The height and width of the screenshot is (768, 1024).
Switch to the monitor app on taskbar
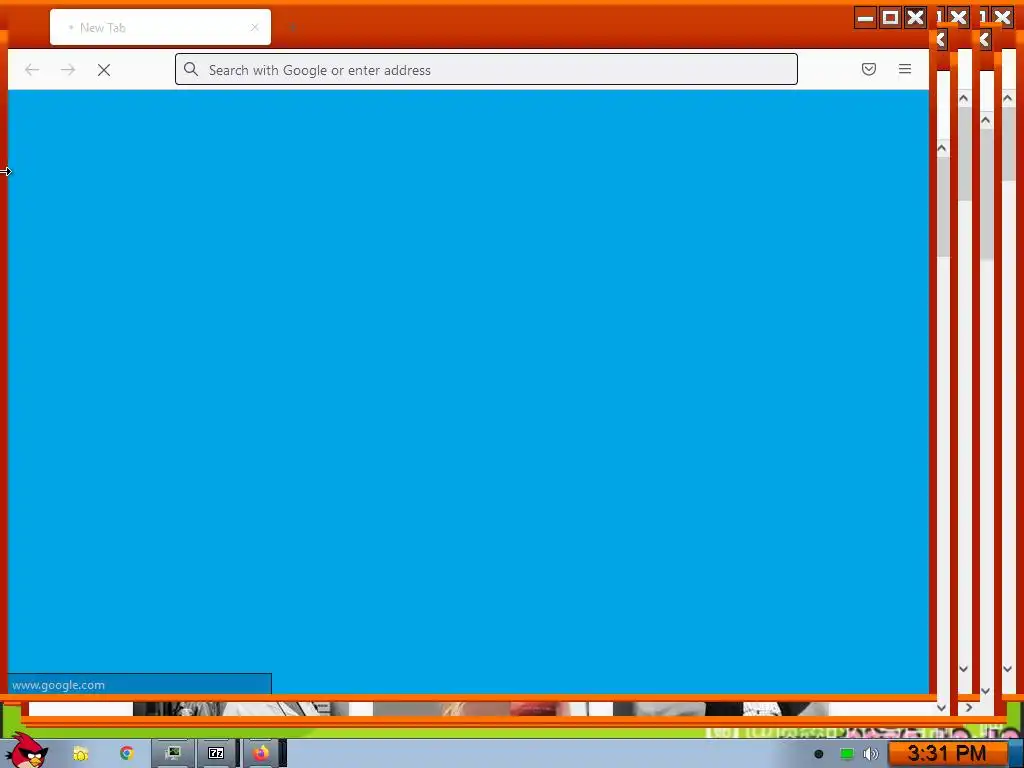point(173,754)
